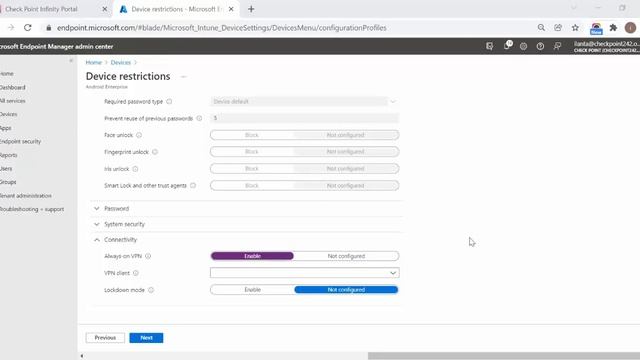Set Iris unlock to Not configured
The width and height of the screenshot is (640, 360).
coord(346,169)
